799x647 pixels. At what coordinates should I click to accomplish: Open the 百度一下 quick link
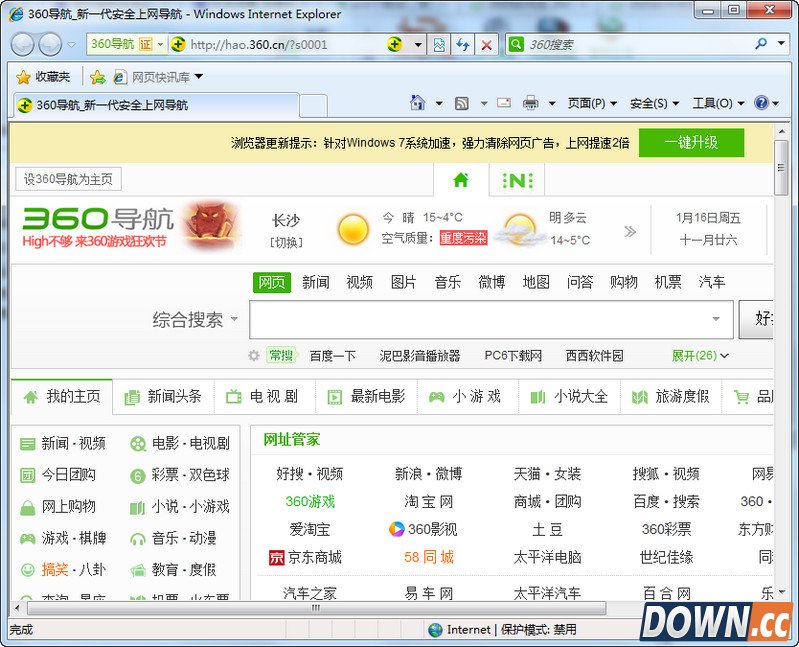click(332, 356)
